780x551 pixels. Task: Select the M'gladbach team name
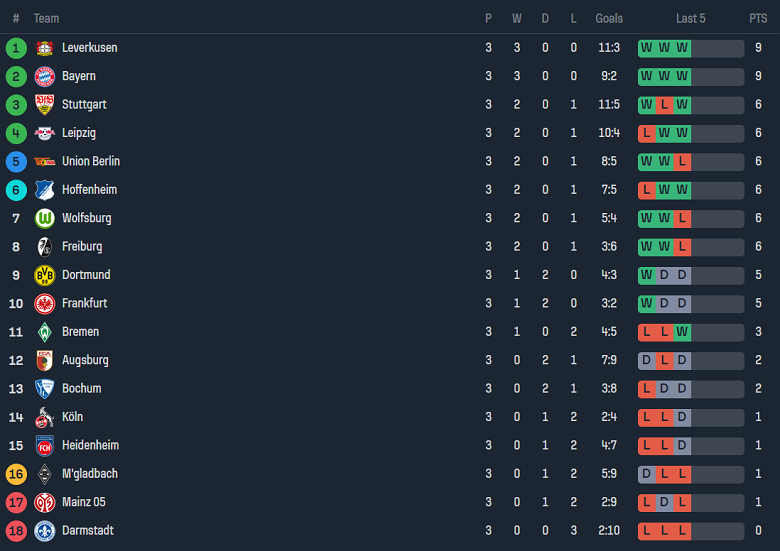[90, 474]
